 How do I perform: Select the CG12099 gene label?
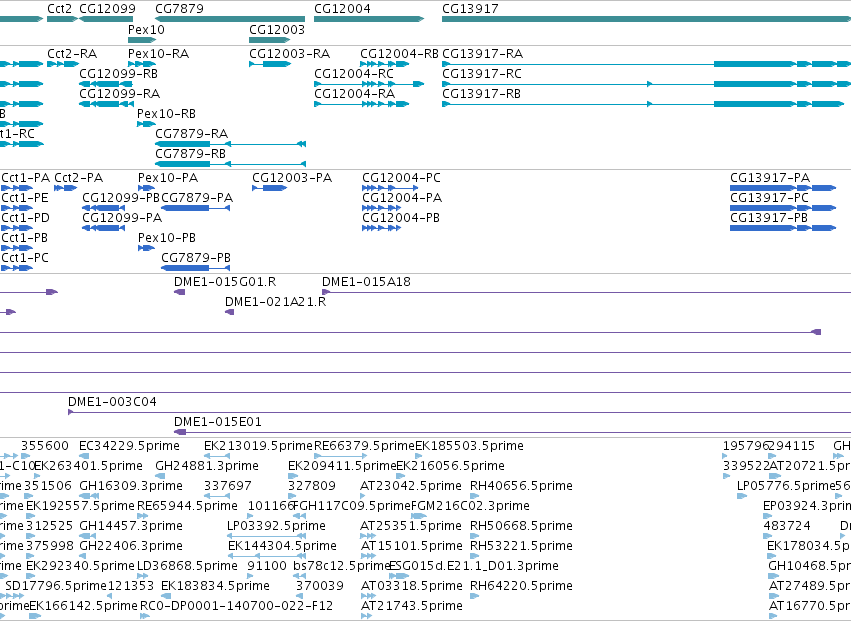pos(107,9)
